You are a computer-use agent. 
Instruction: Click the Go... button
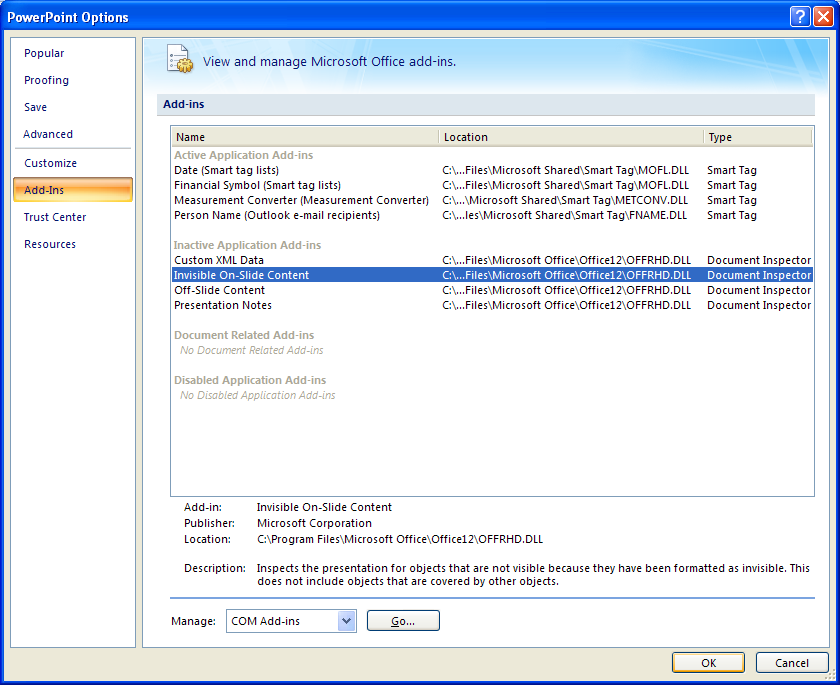pyautogui.click(x=403, y=621)
